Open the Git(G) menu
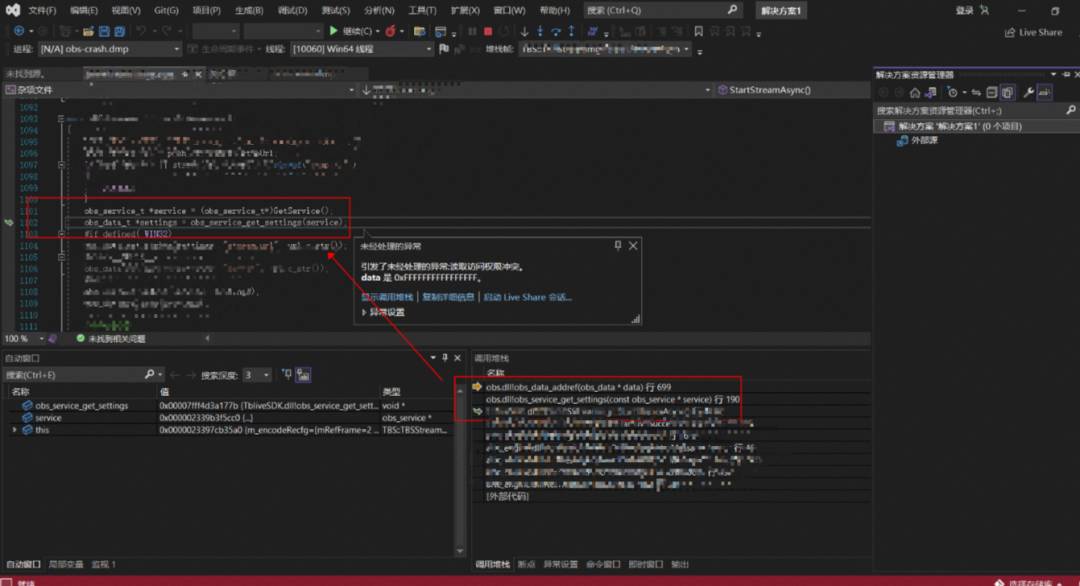This screenshot has height=586, width=1080. click(x=166, y=10)
